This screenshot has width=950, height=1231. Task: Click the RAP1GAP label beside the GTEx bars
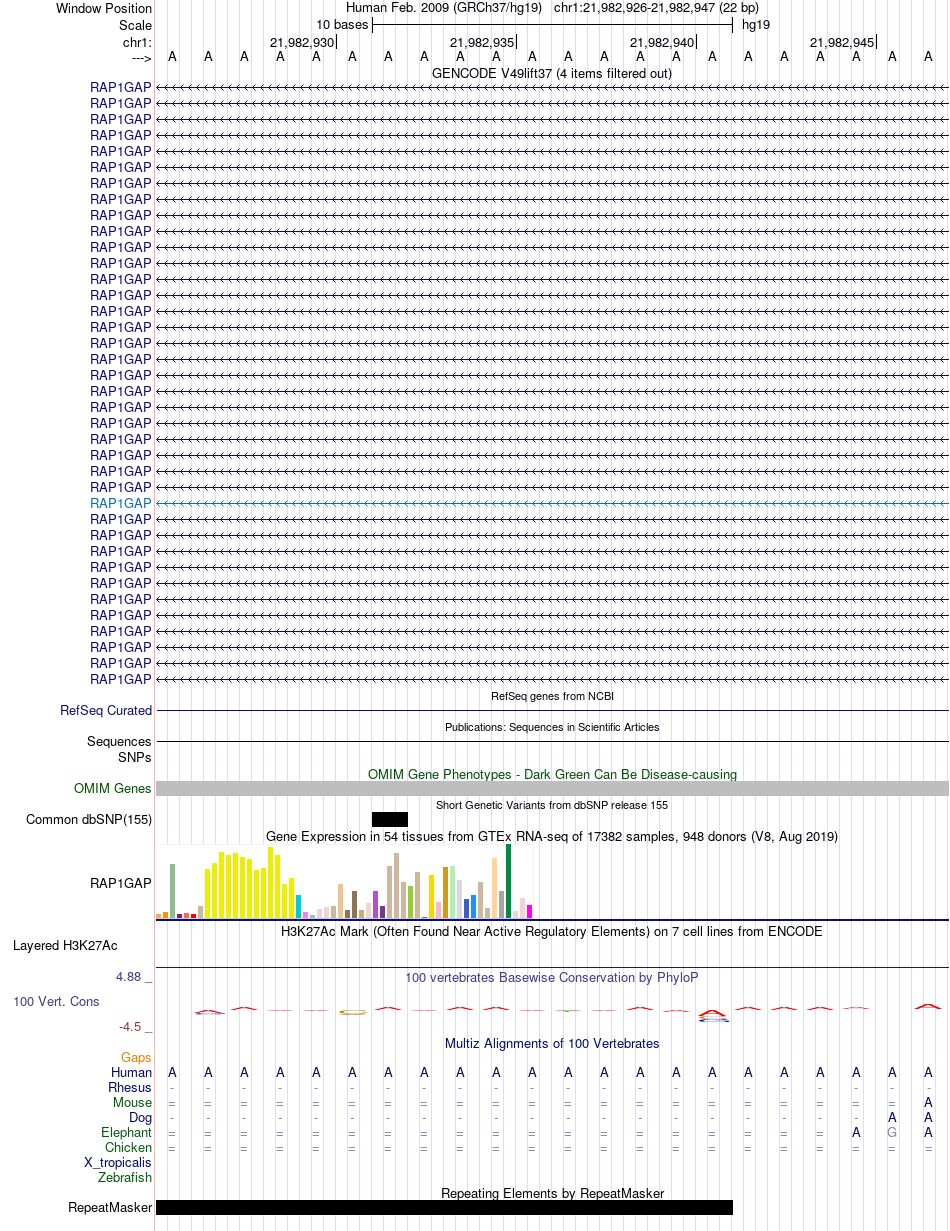[x=121, y=883]
